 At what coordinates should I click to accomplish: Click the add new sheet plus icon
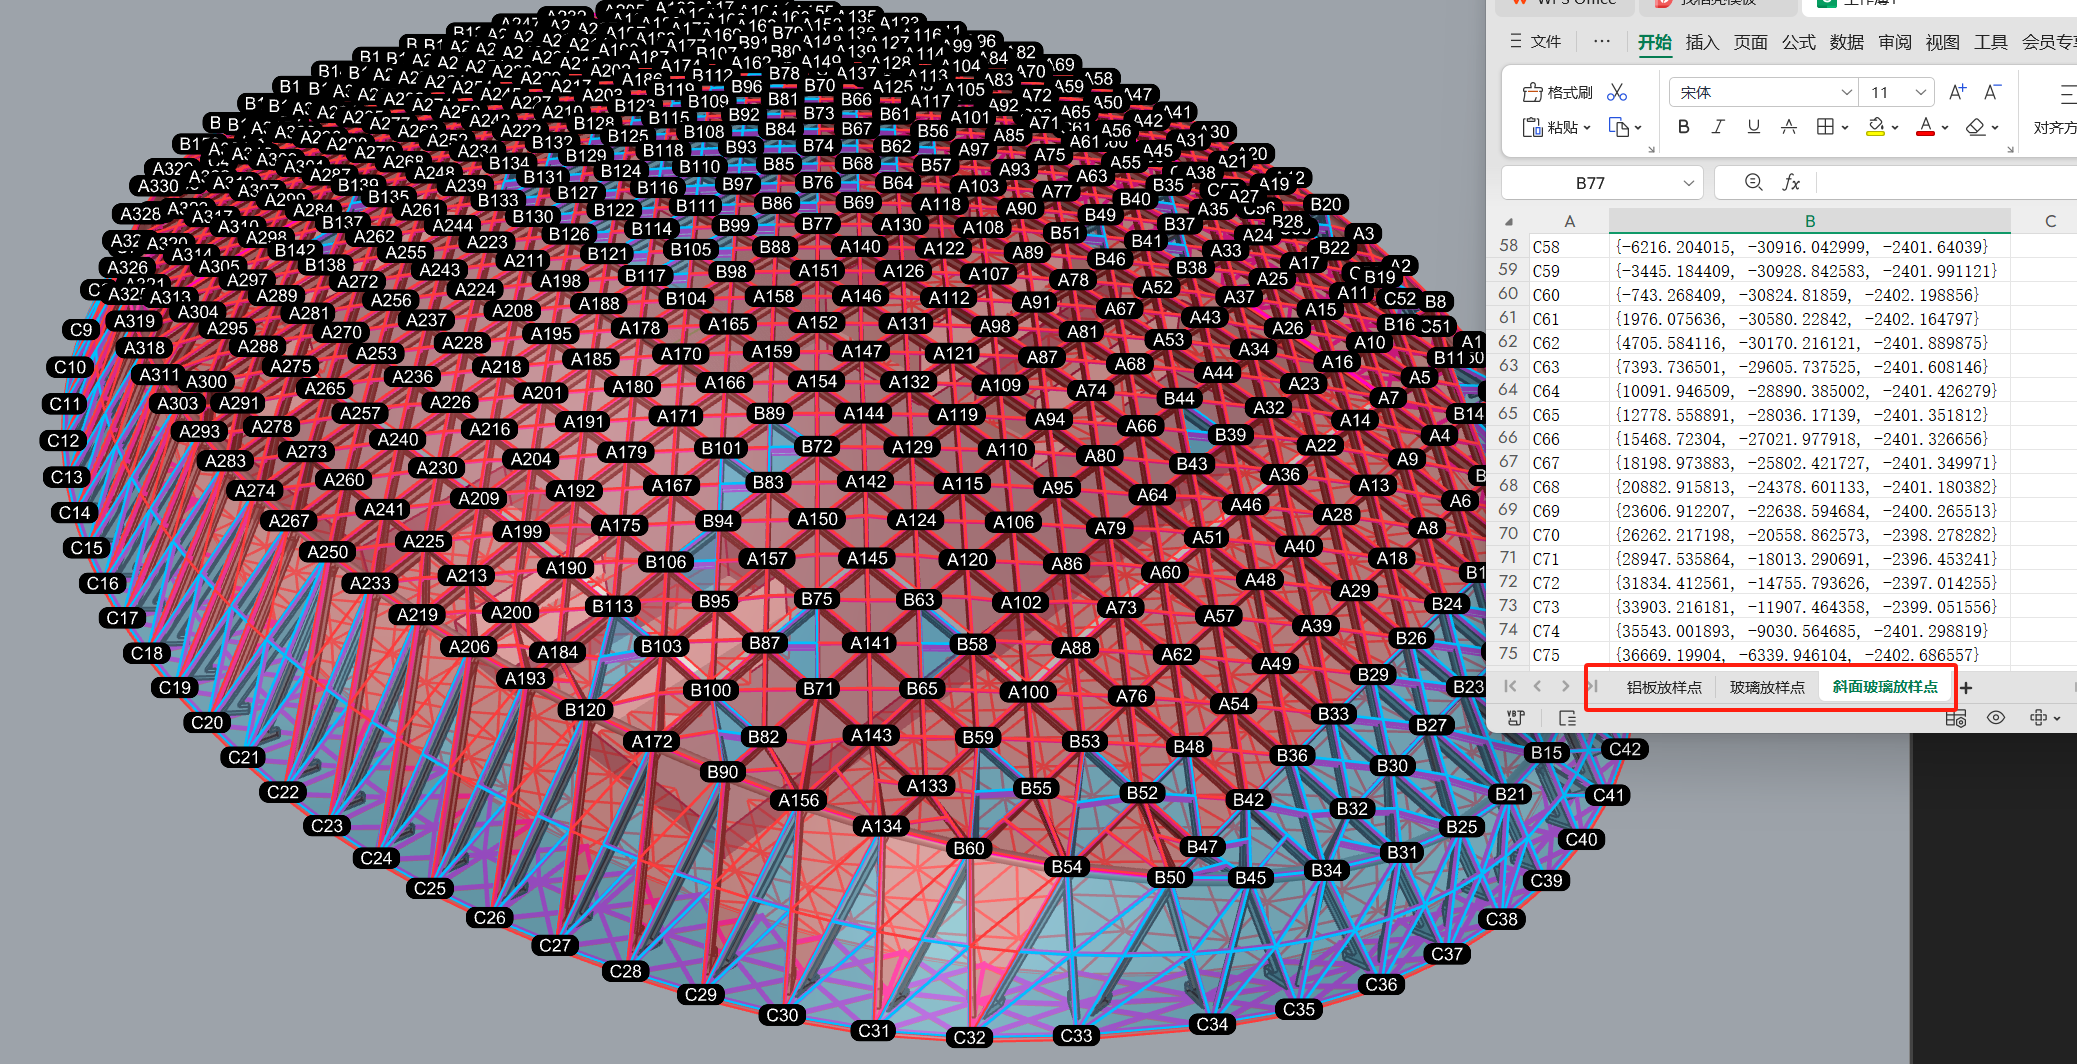click(1966, 688)
